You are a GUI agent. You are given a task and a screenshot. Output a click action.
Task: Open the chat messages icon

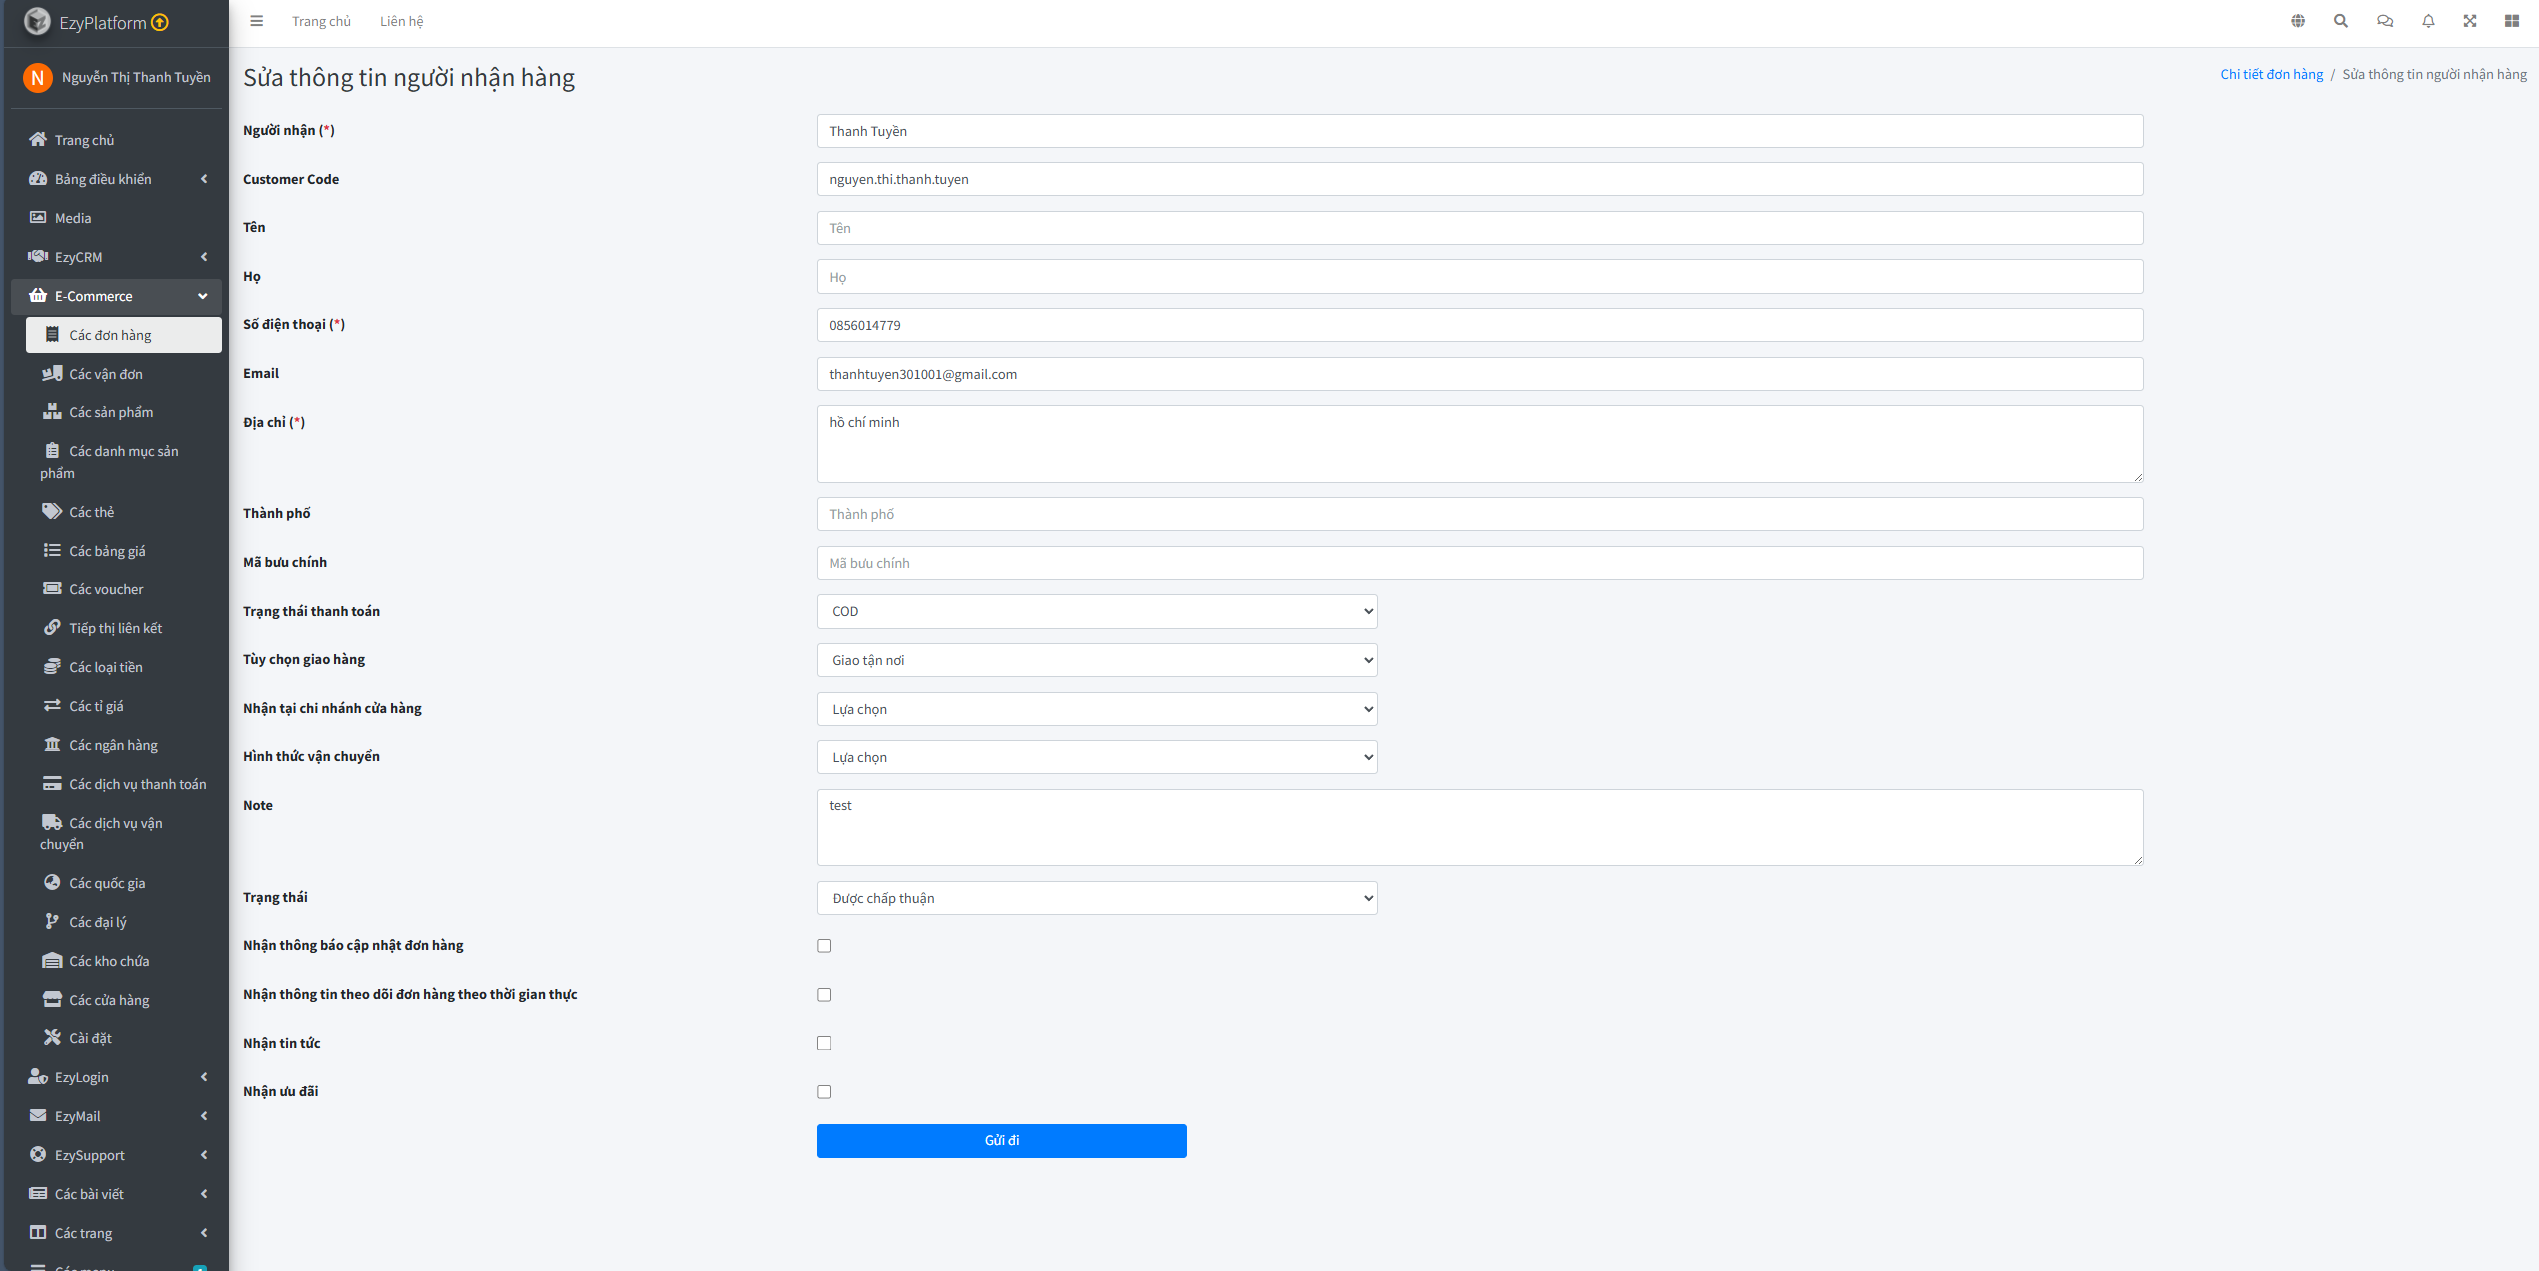coord(2385,21)
